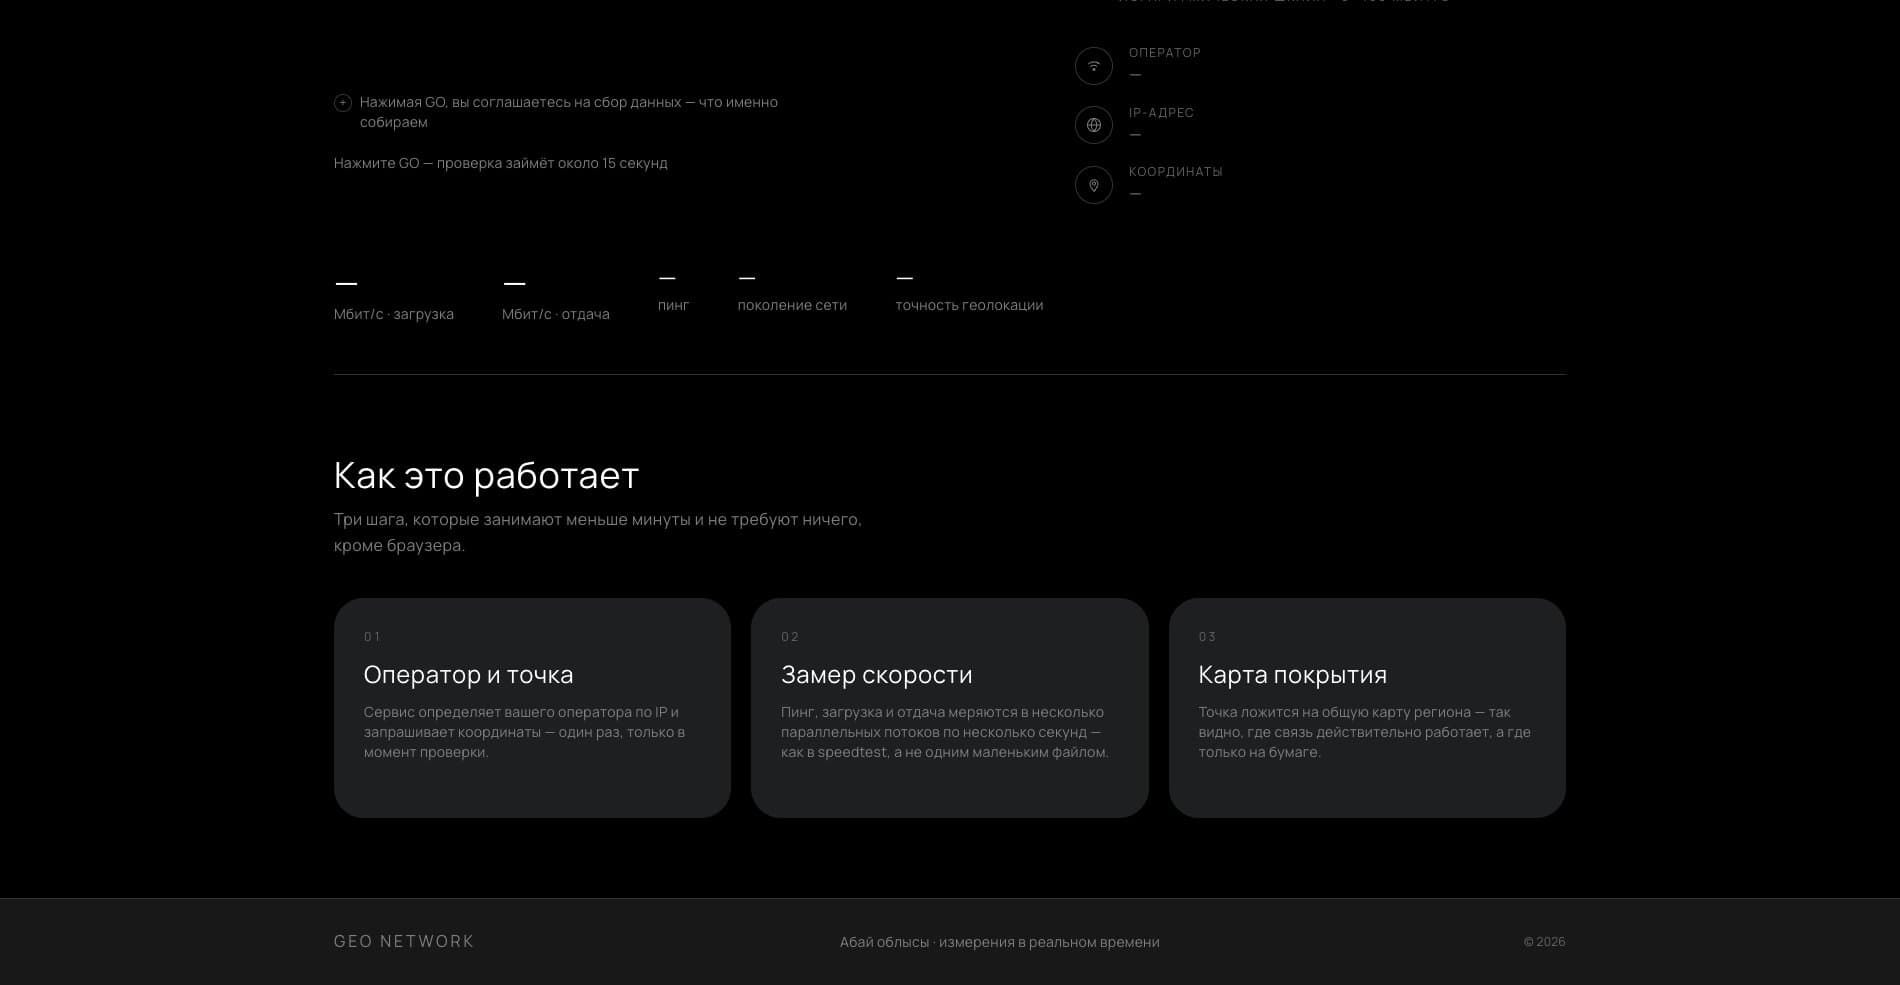1900x985 pixels.
Task: Click the "Нажимая GO, вы соглашаетесь" consent text
Action: pos(569,112)
